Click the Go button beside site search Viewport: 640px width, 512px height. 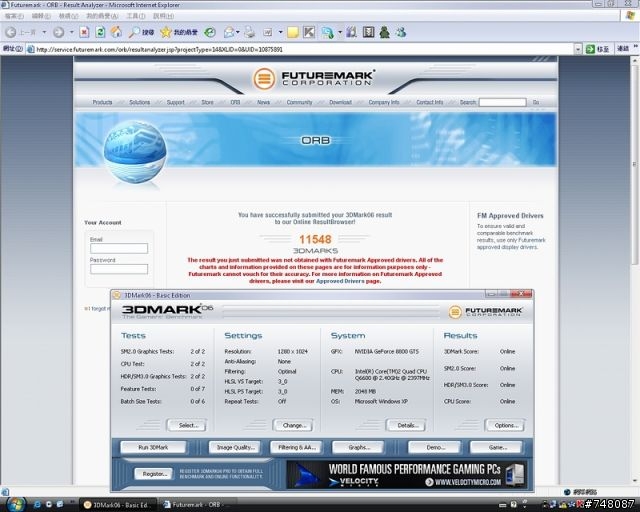click(536, 102)
